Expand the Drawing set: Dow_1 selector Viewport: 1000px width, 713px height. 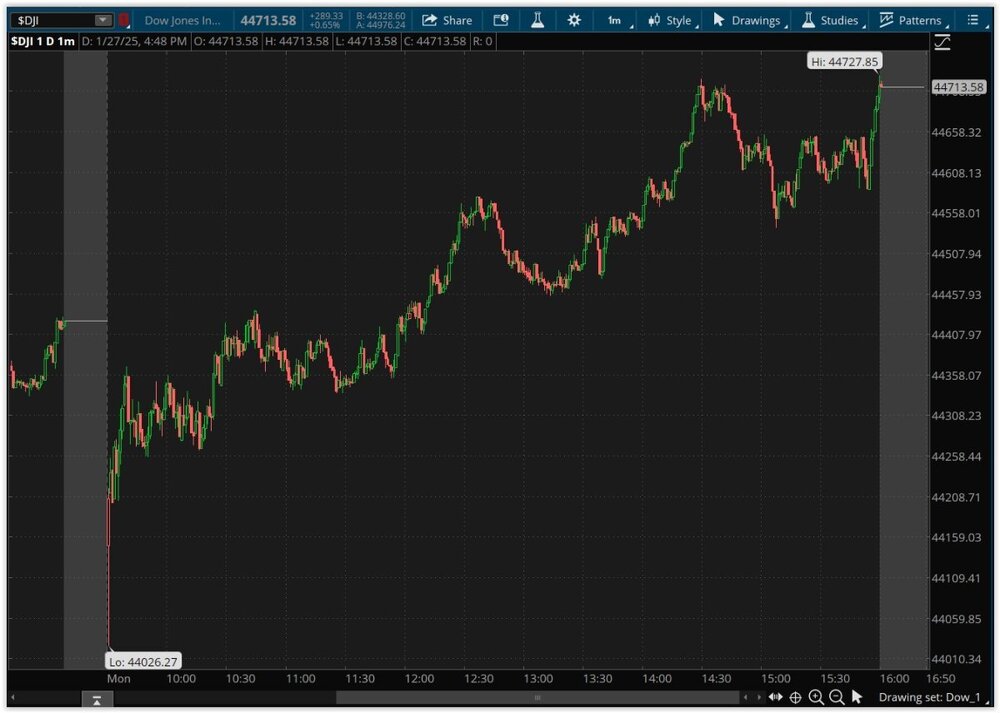(927, 697)
